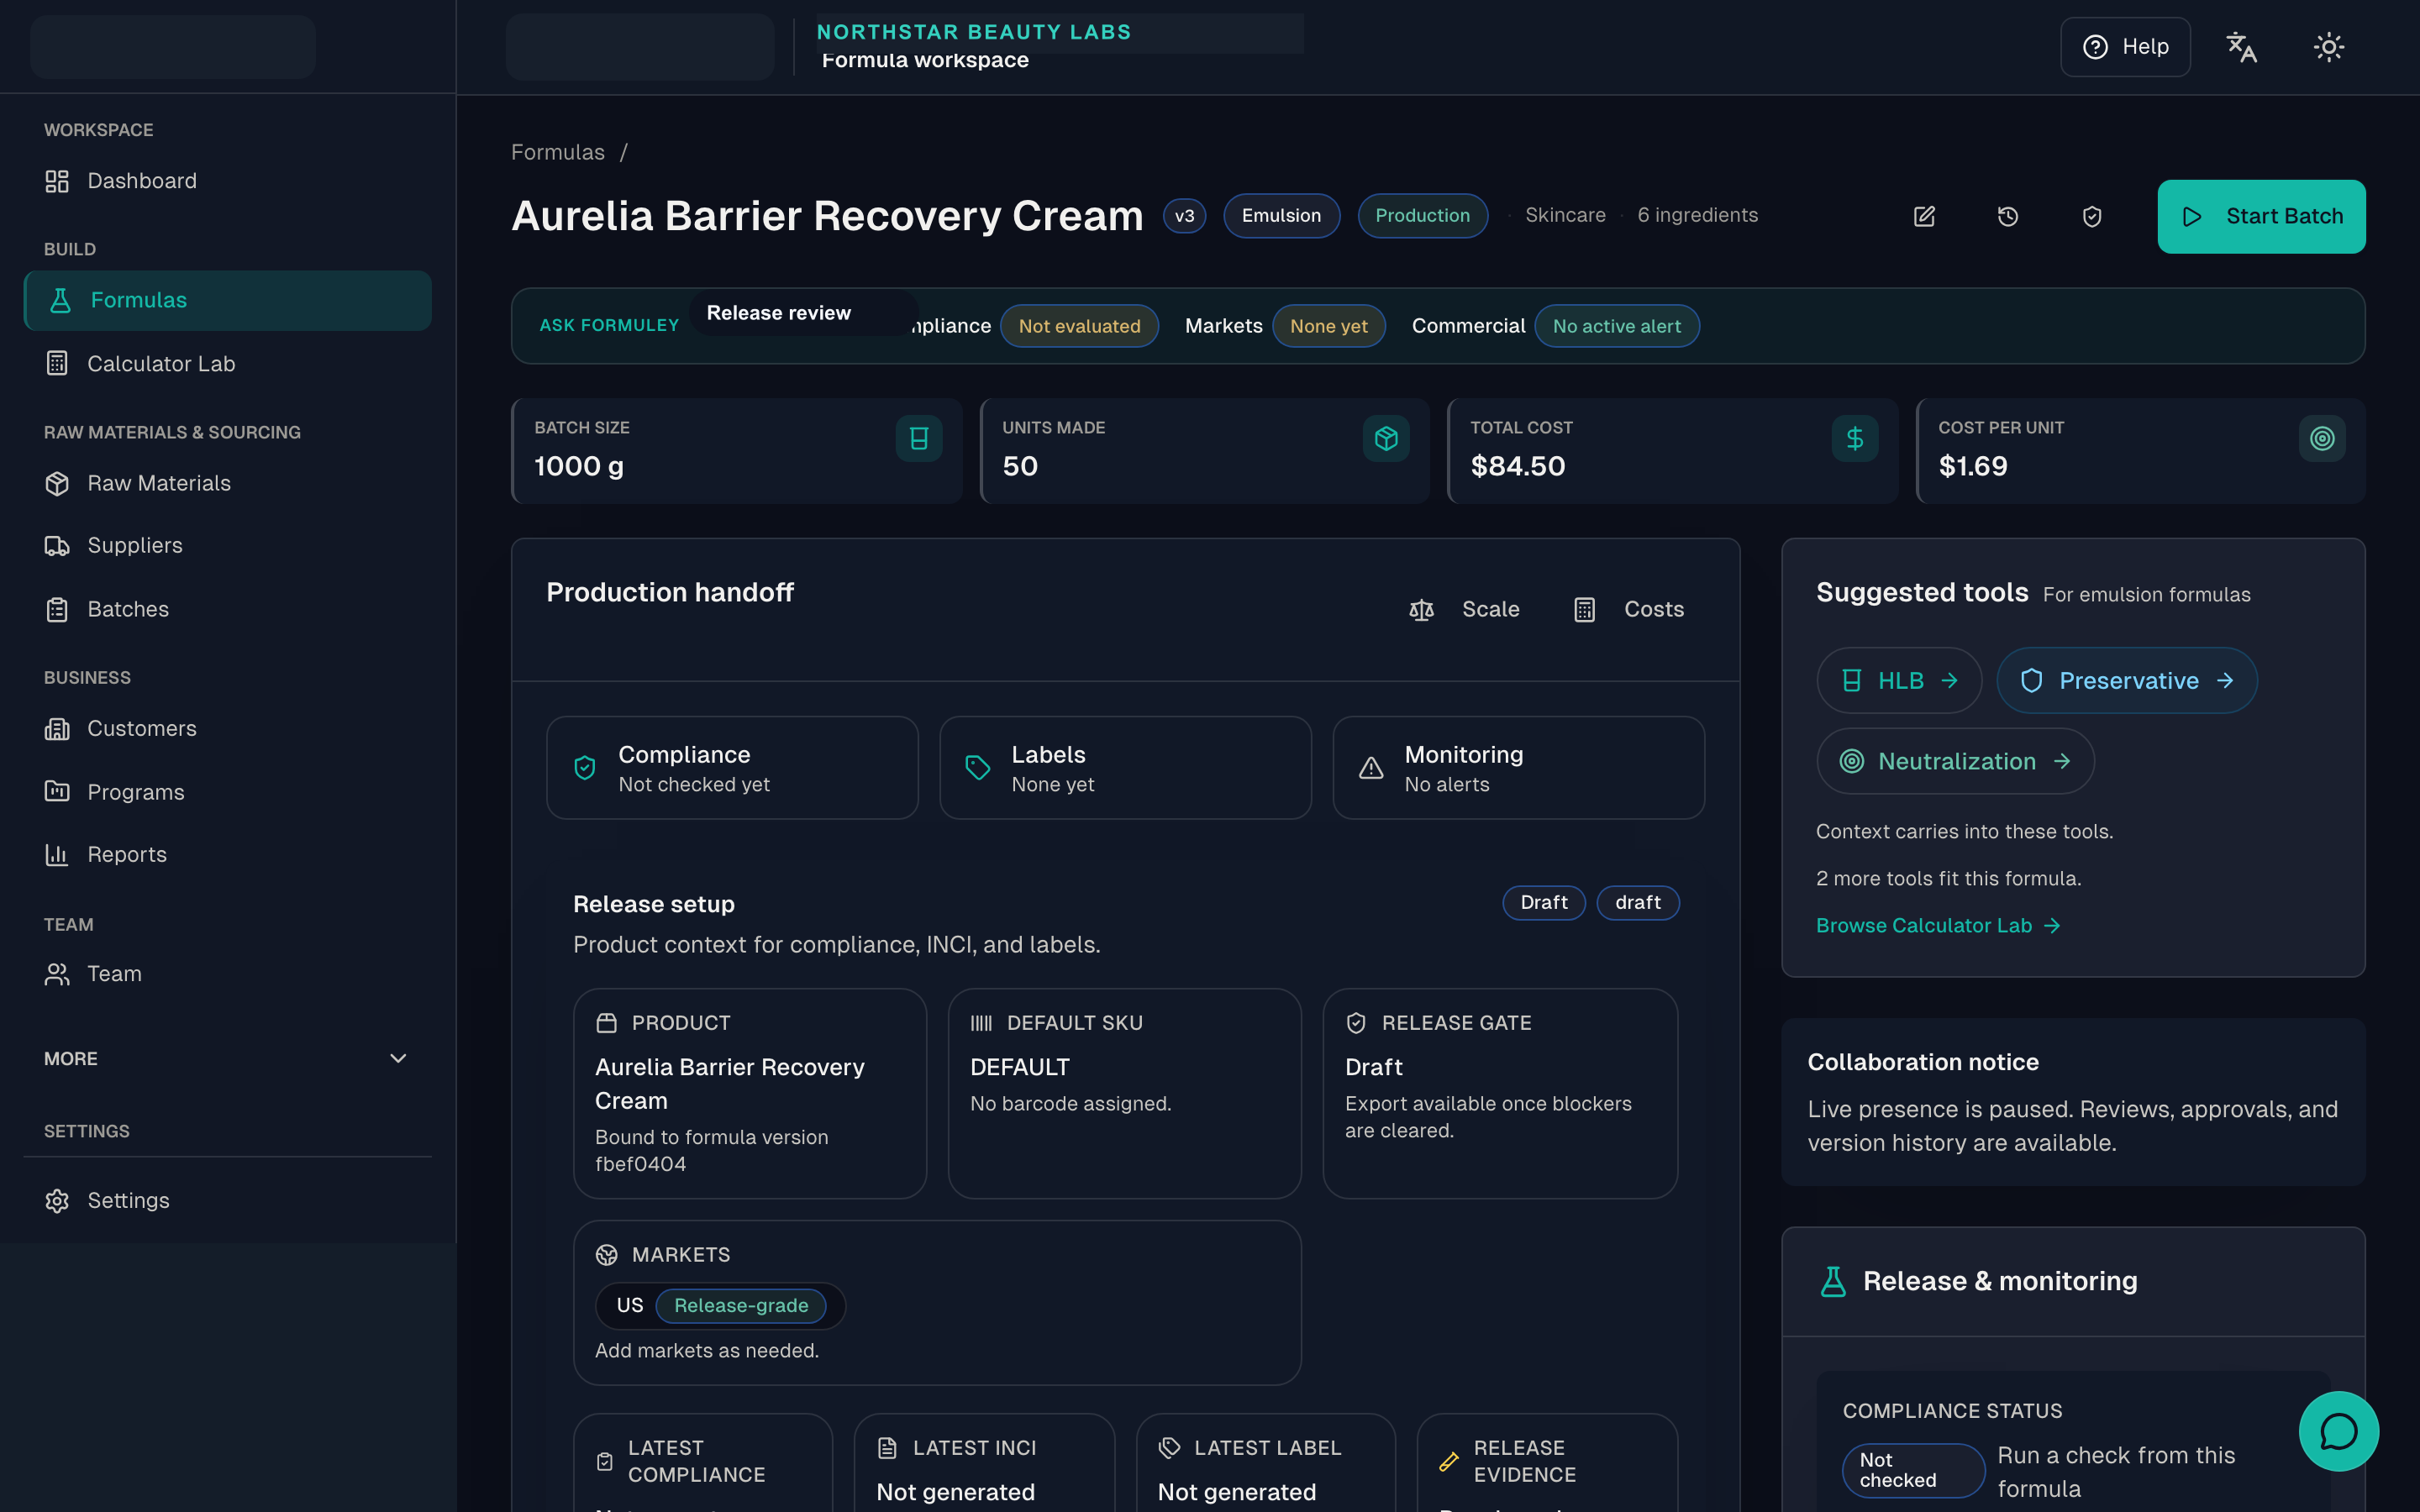Viewport: 2420px width, 1512px height.
Task: Click the Batch Size beaker icon
Action: 918,438
